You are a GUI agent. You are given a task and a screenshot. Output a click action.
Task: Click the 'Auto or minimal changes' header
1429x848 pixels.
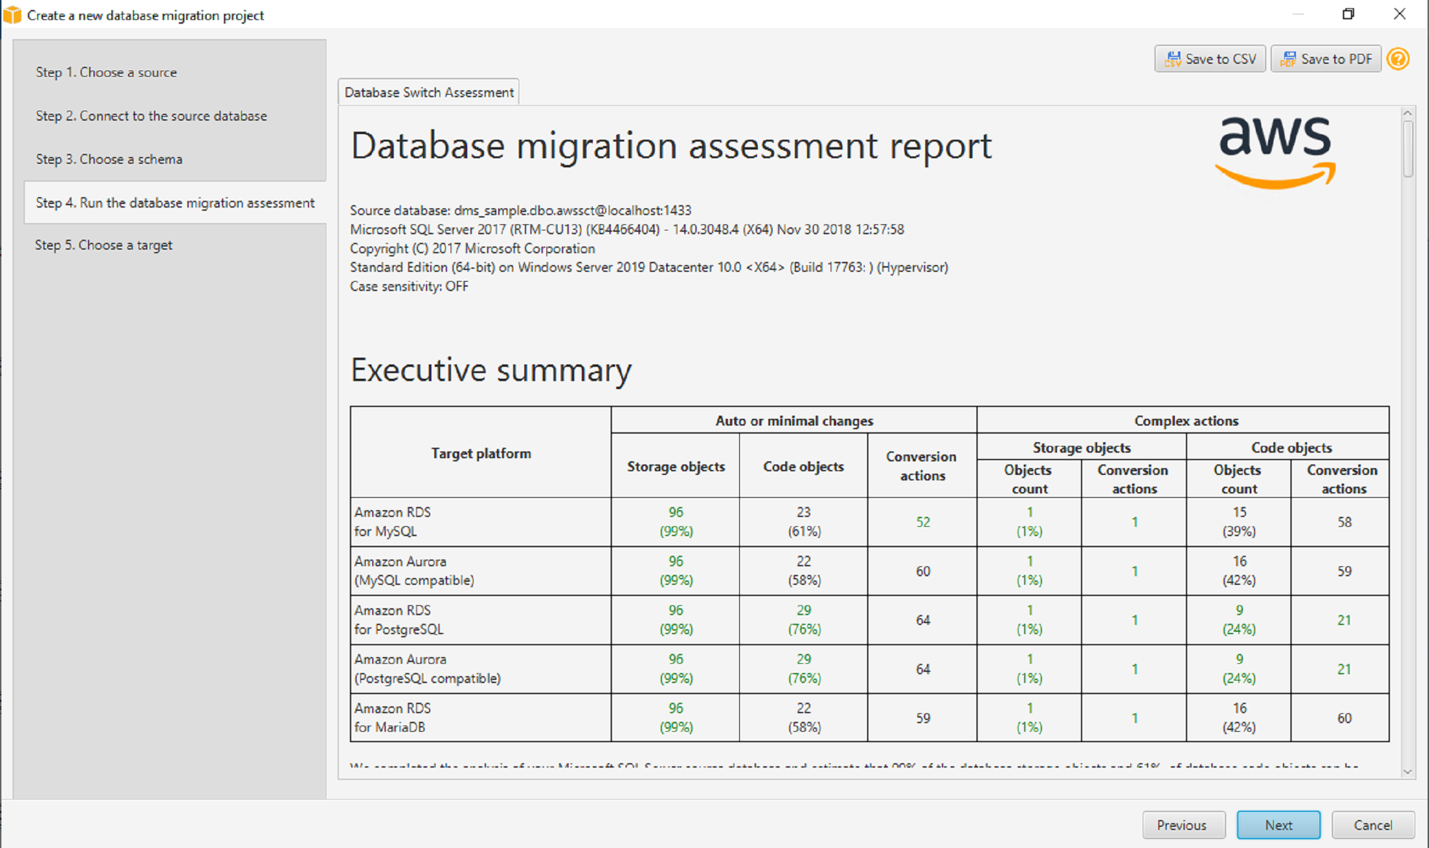click(x=794, y=421)
